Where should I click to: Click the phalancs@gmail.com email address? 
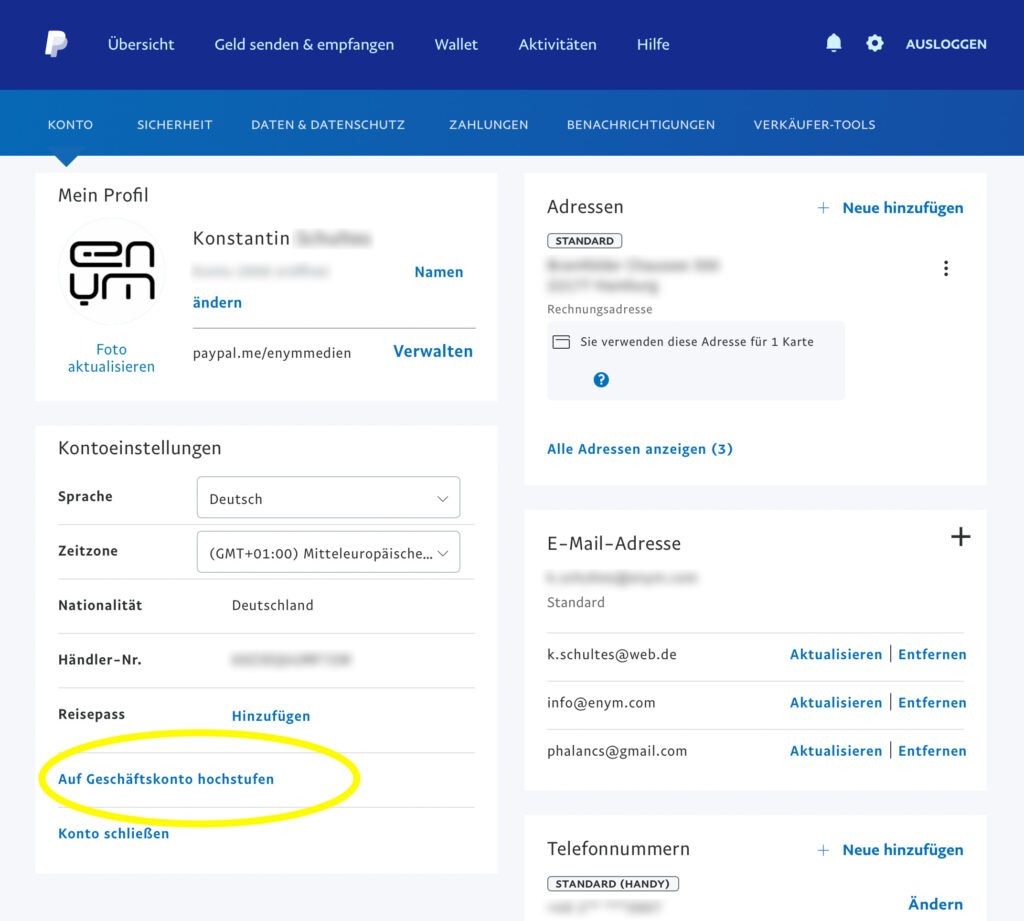click(x=617, y=751)
